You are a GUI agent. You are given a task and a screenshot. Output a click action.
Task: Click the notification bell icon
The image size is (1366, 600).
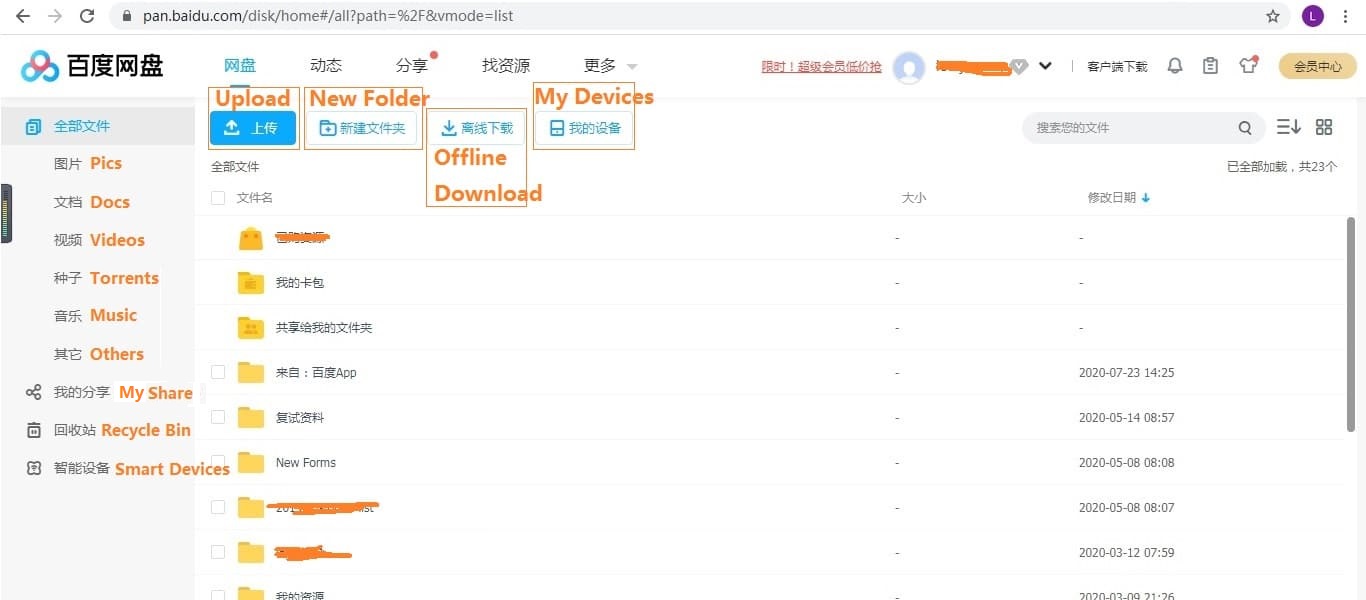1175,66
